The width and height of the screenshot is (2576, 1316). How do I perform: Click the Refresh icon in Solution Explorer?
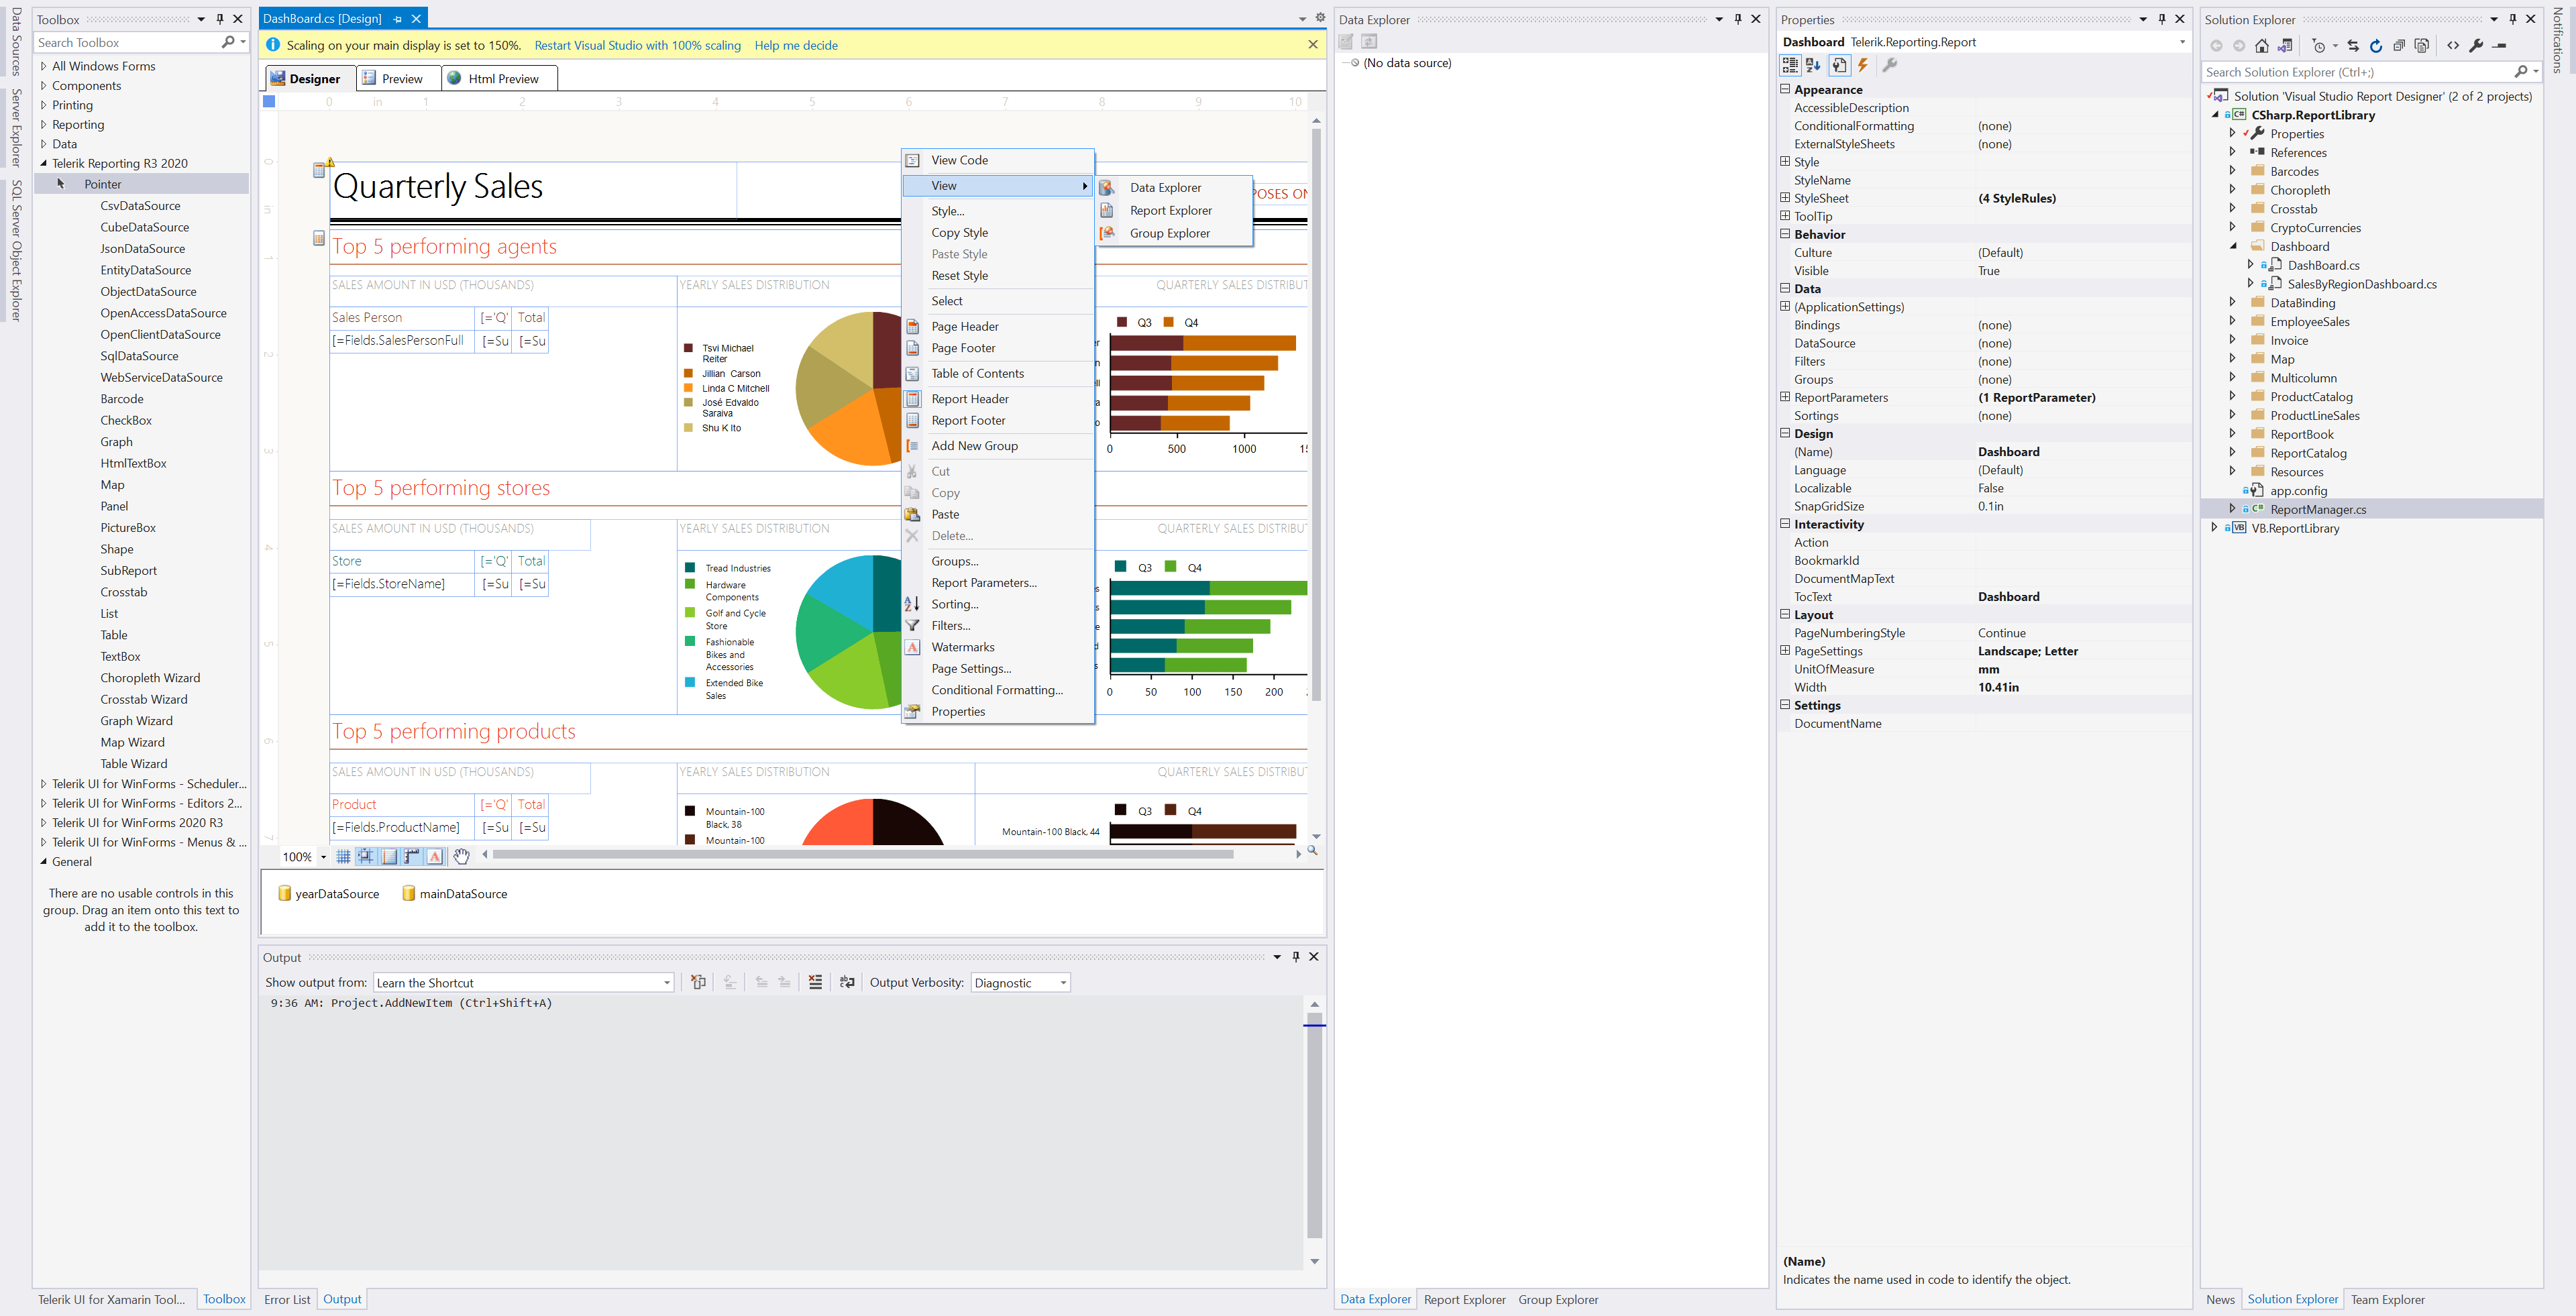2375,46
